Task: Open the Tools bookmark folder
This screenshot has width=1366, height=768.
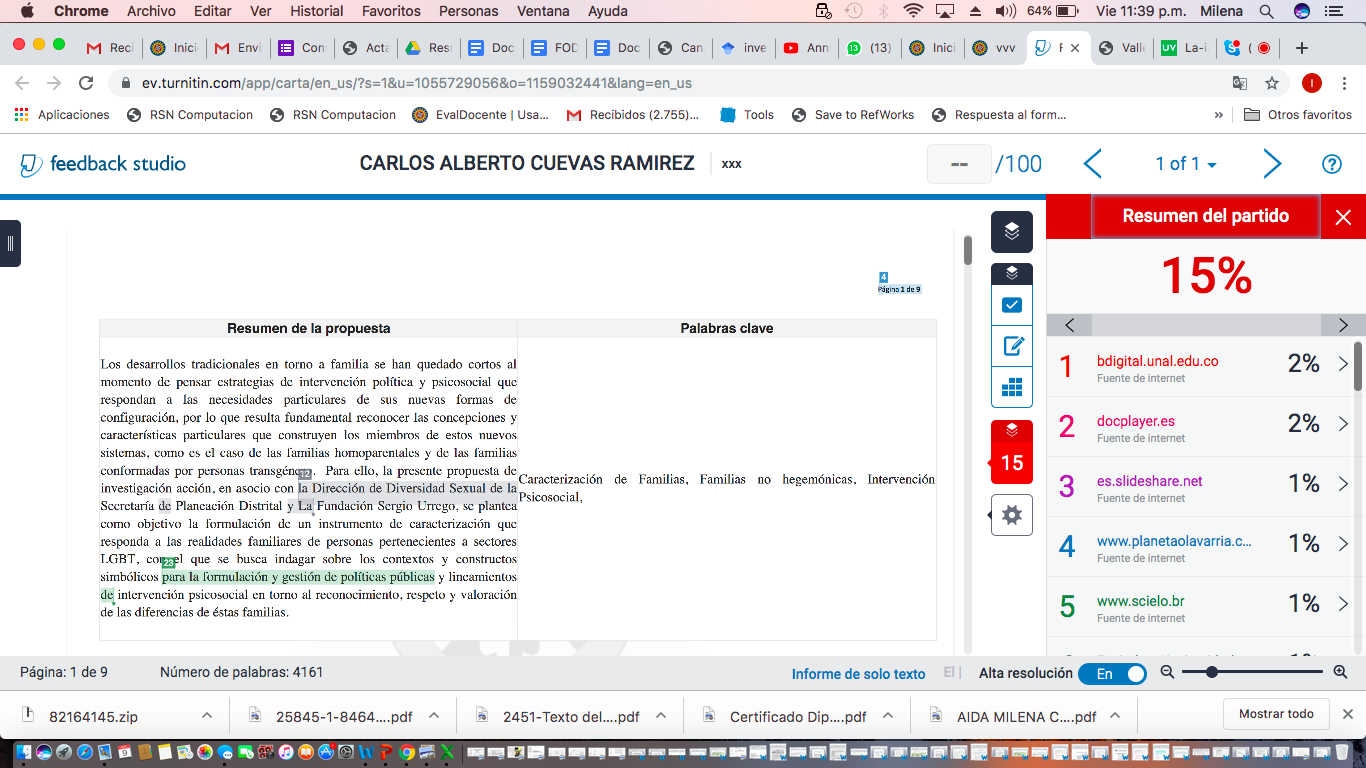Action: (x=746, y=115)
